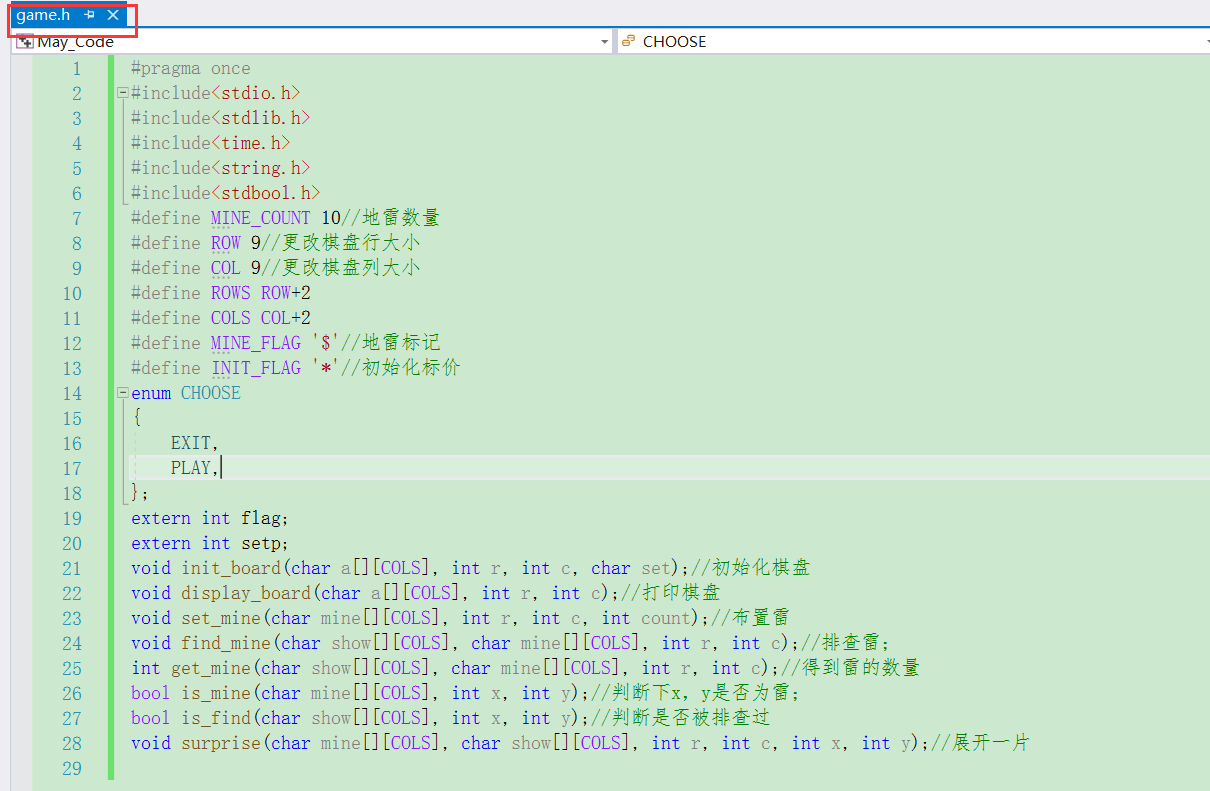Click the comment '//更改棋盘行大小'
1210x791 pixels.
(340, 243)
